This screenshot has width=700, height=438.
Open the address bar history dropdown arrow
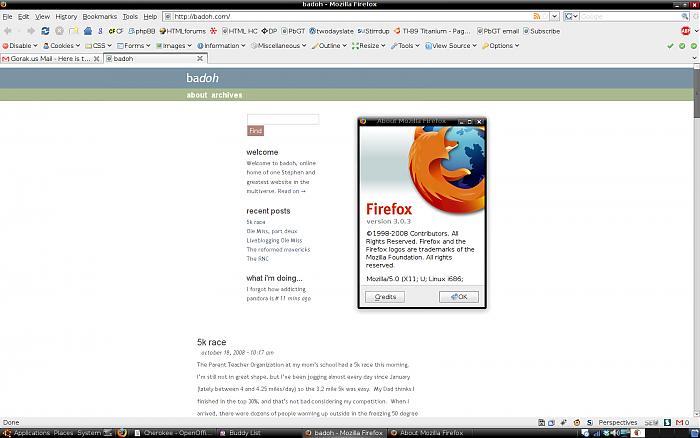click(554, 17)
